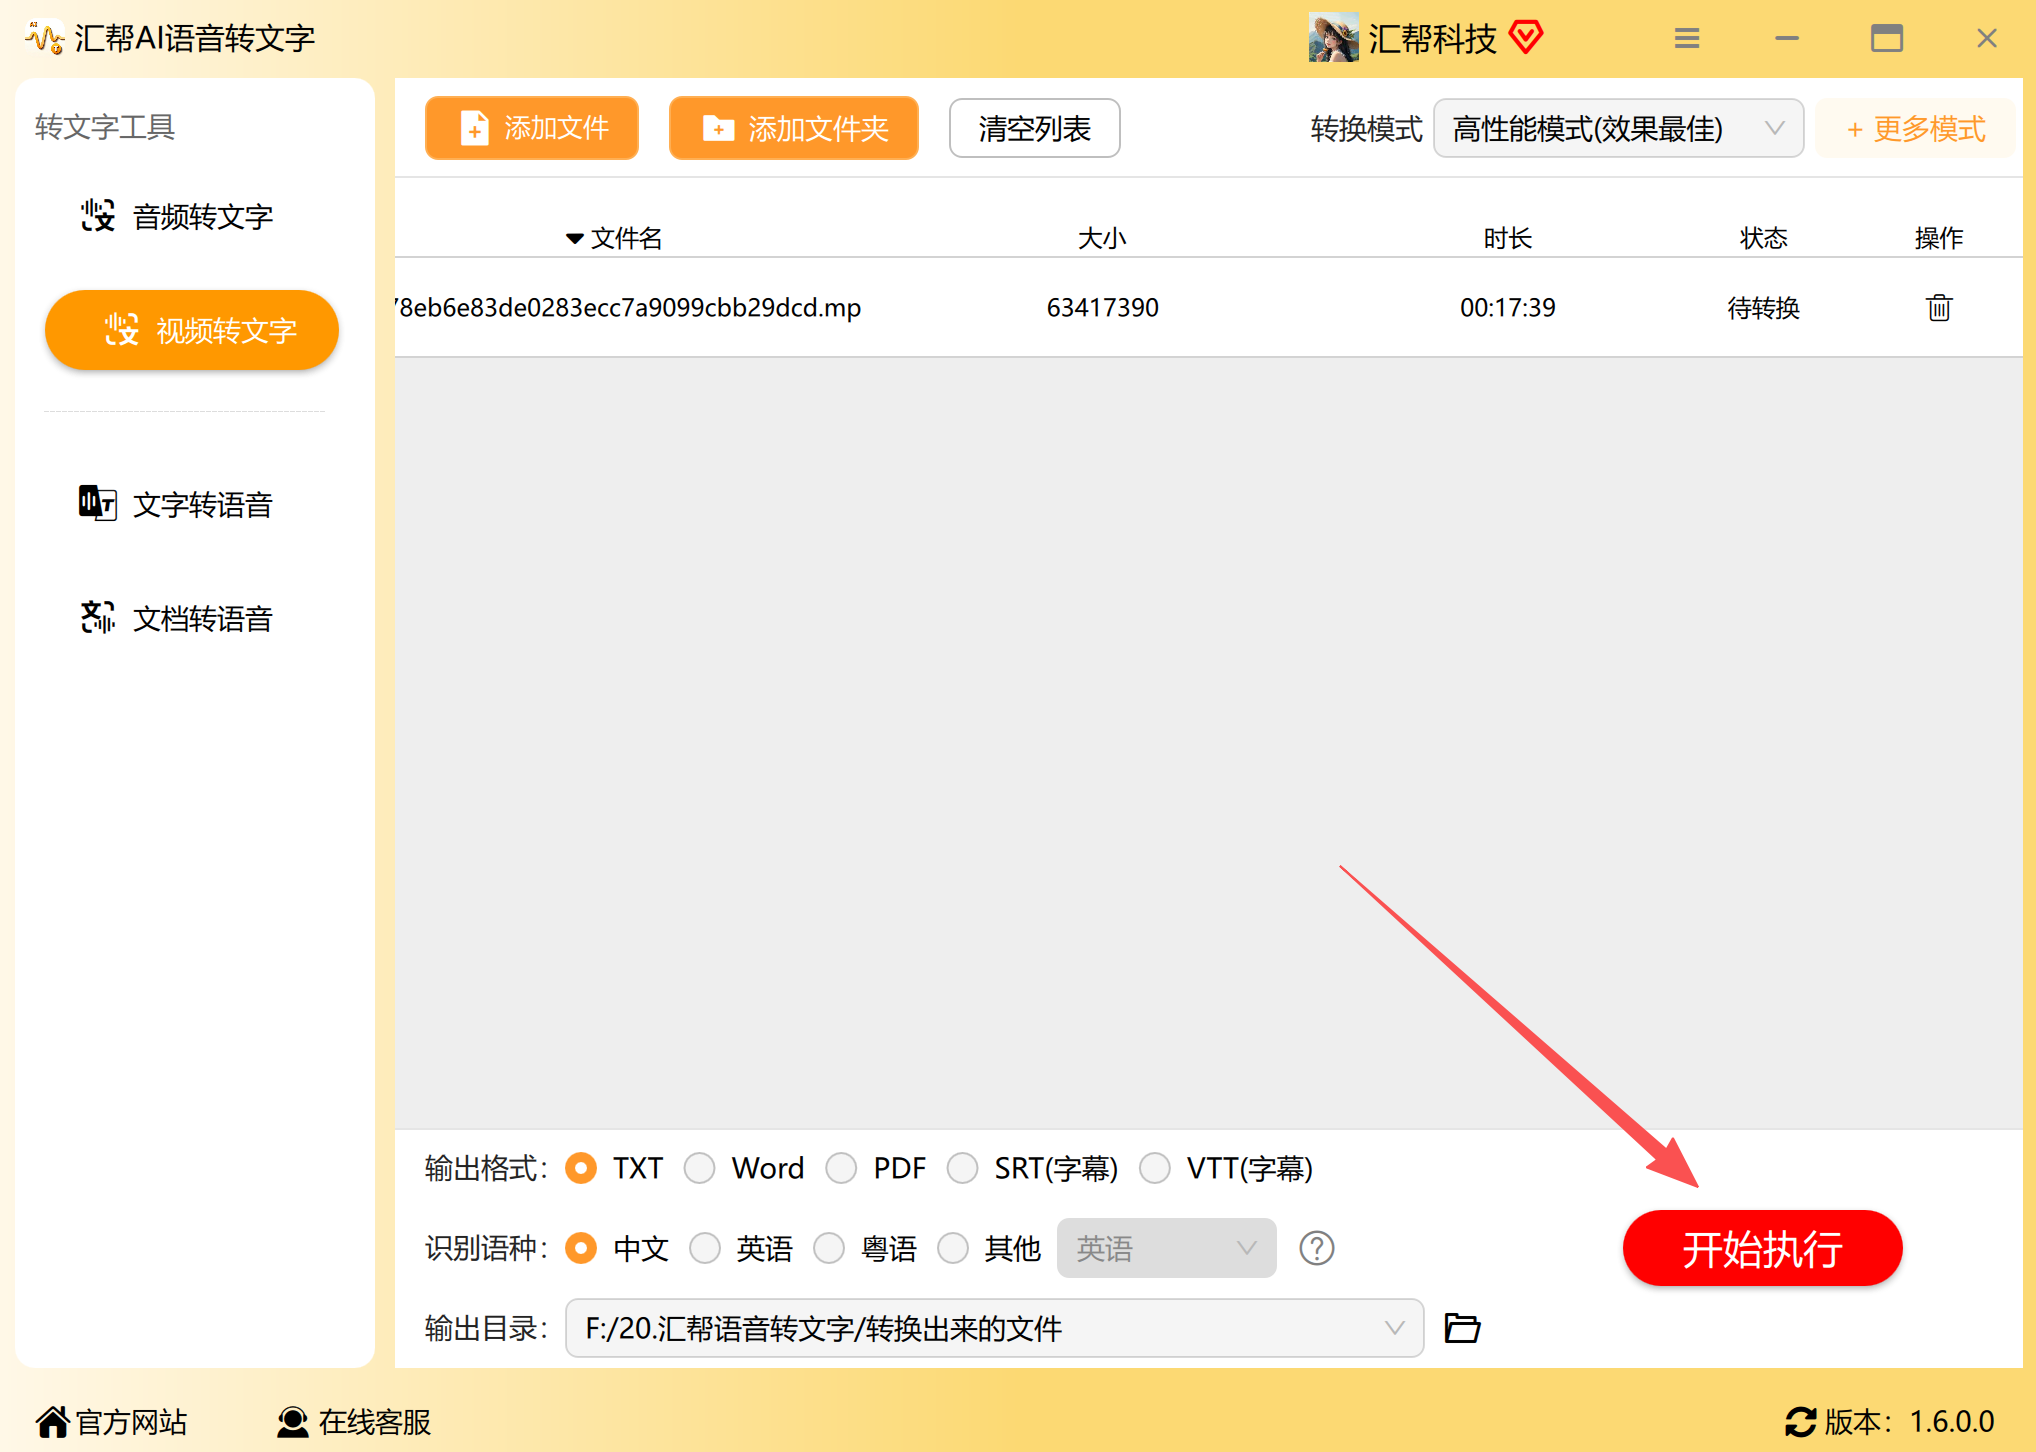
Task: Select VTT(字幕) output format
Action: [1155, 1168]
